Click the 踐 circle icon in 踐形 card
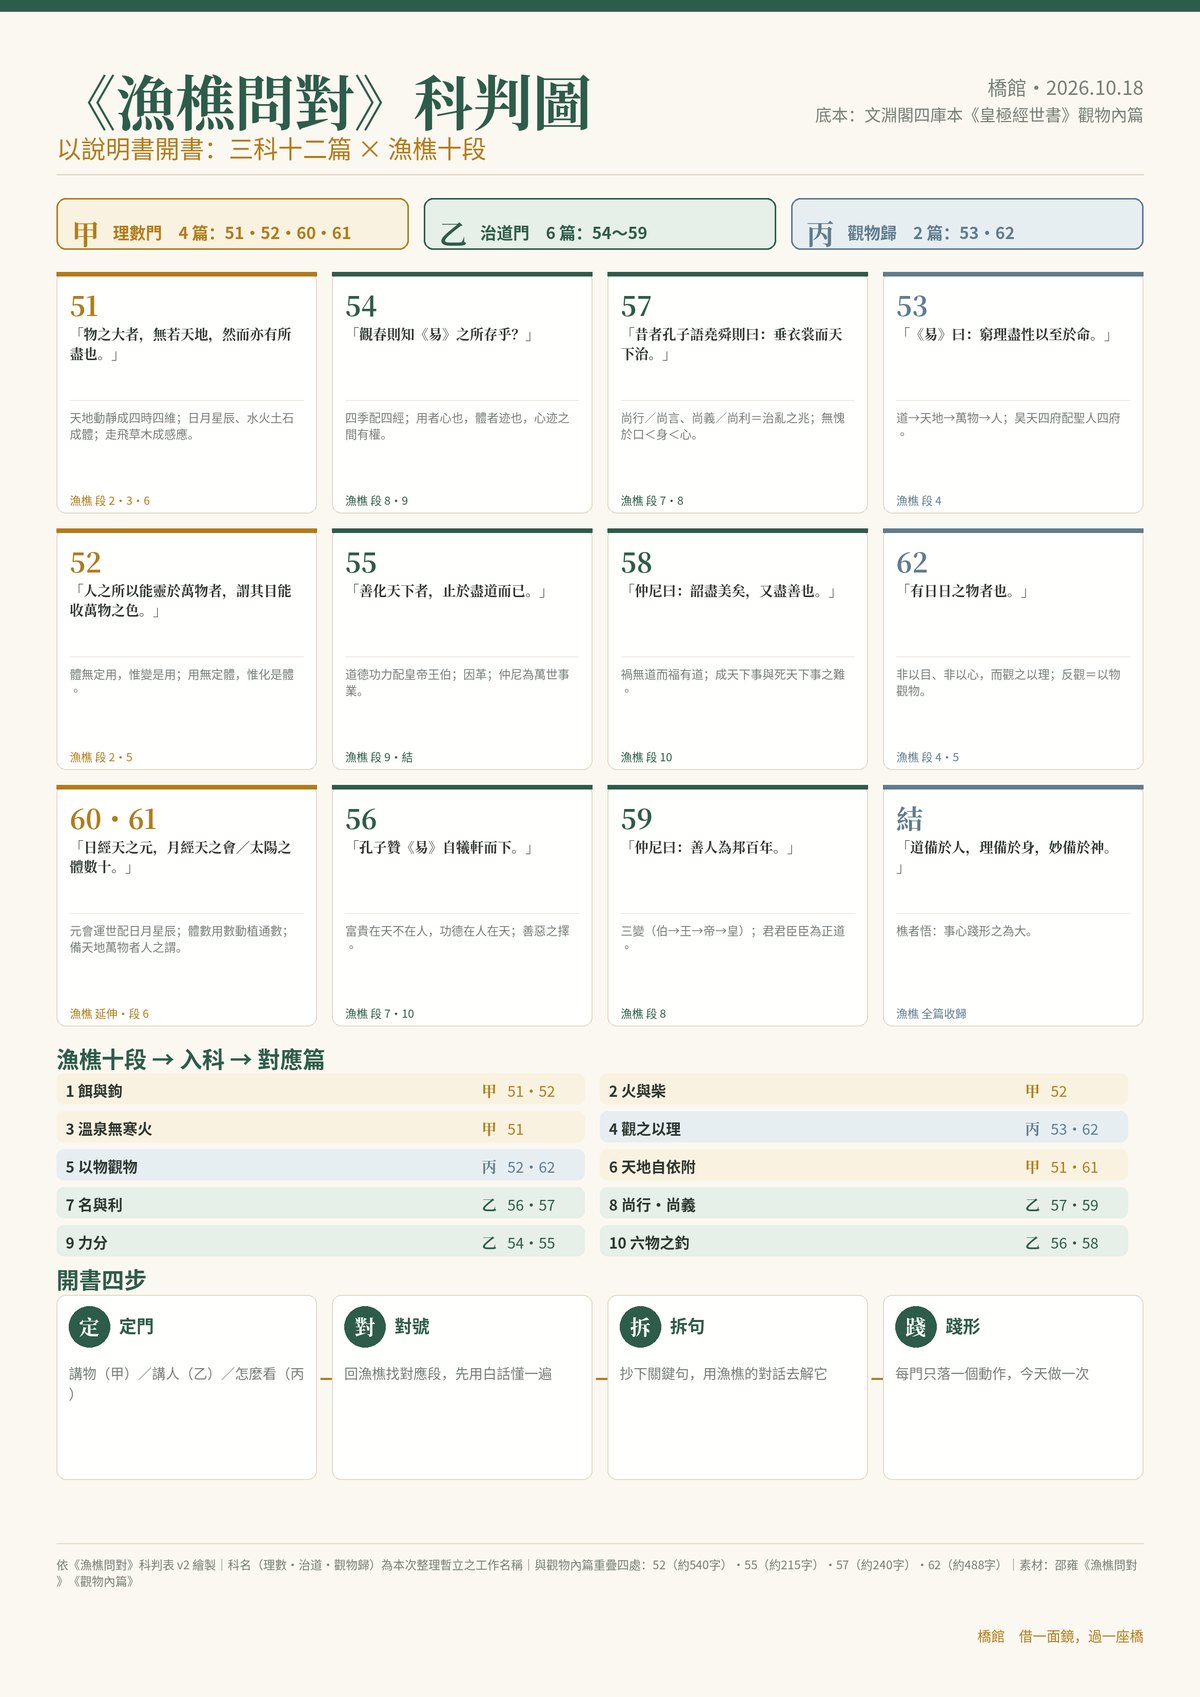 [916, 1326]
